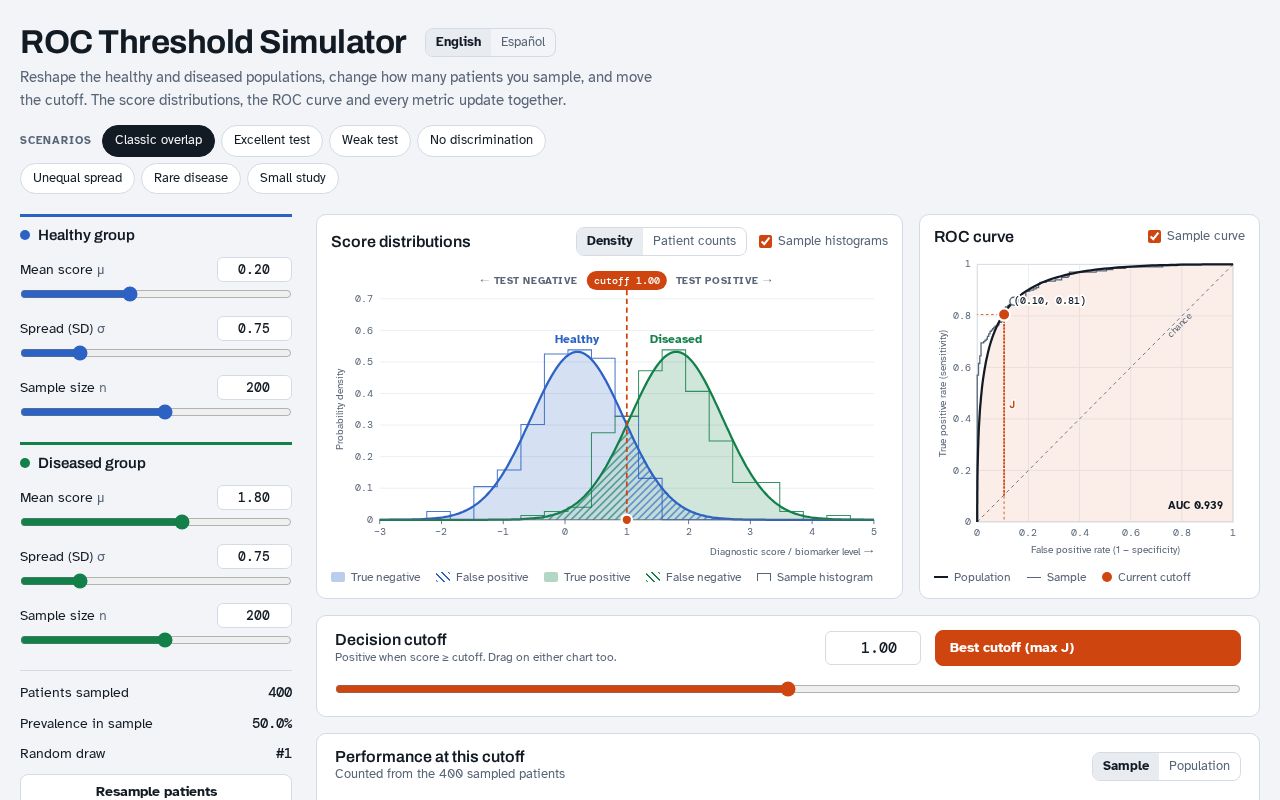
Task: Click the cutoff 1.00 label on chart
Action: pyautogui.click(x=627, y=281)
